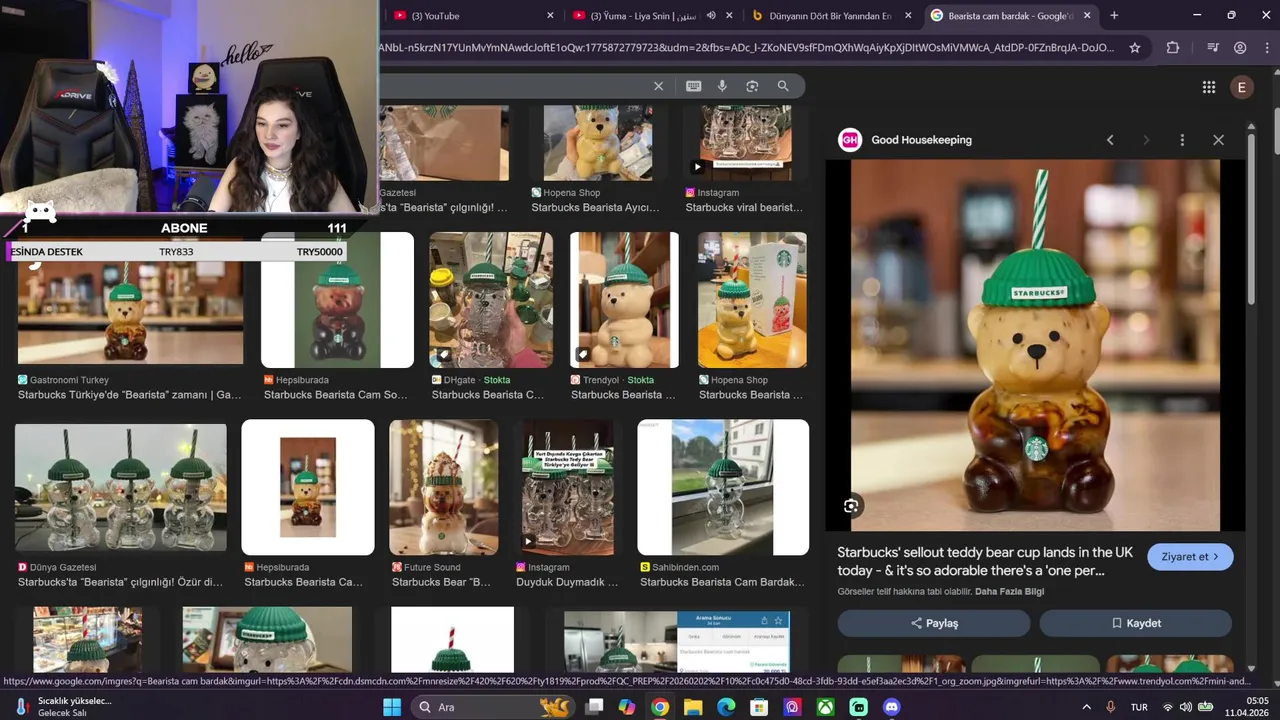1280x720 pixels.
Task: Open the Trendyol Stokta bear cup thumbnail
Action: 624,300
